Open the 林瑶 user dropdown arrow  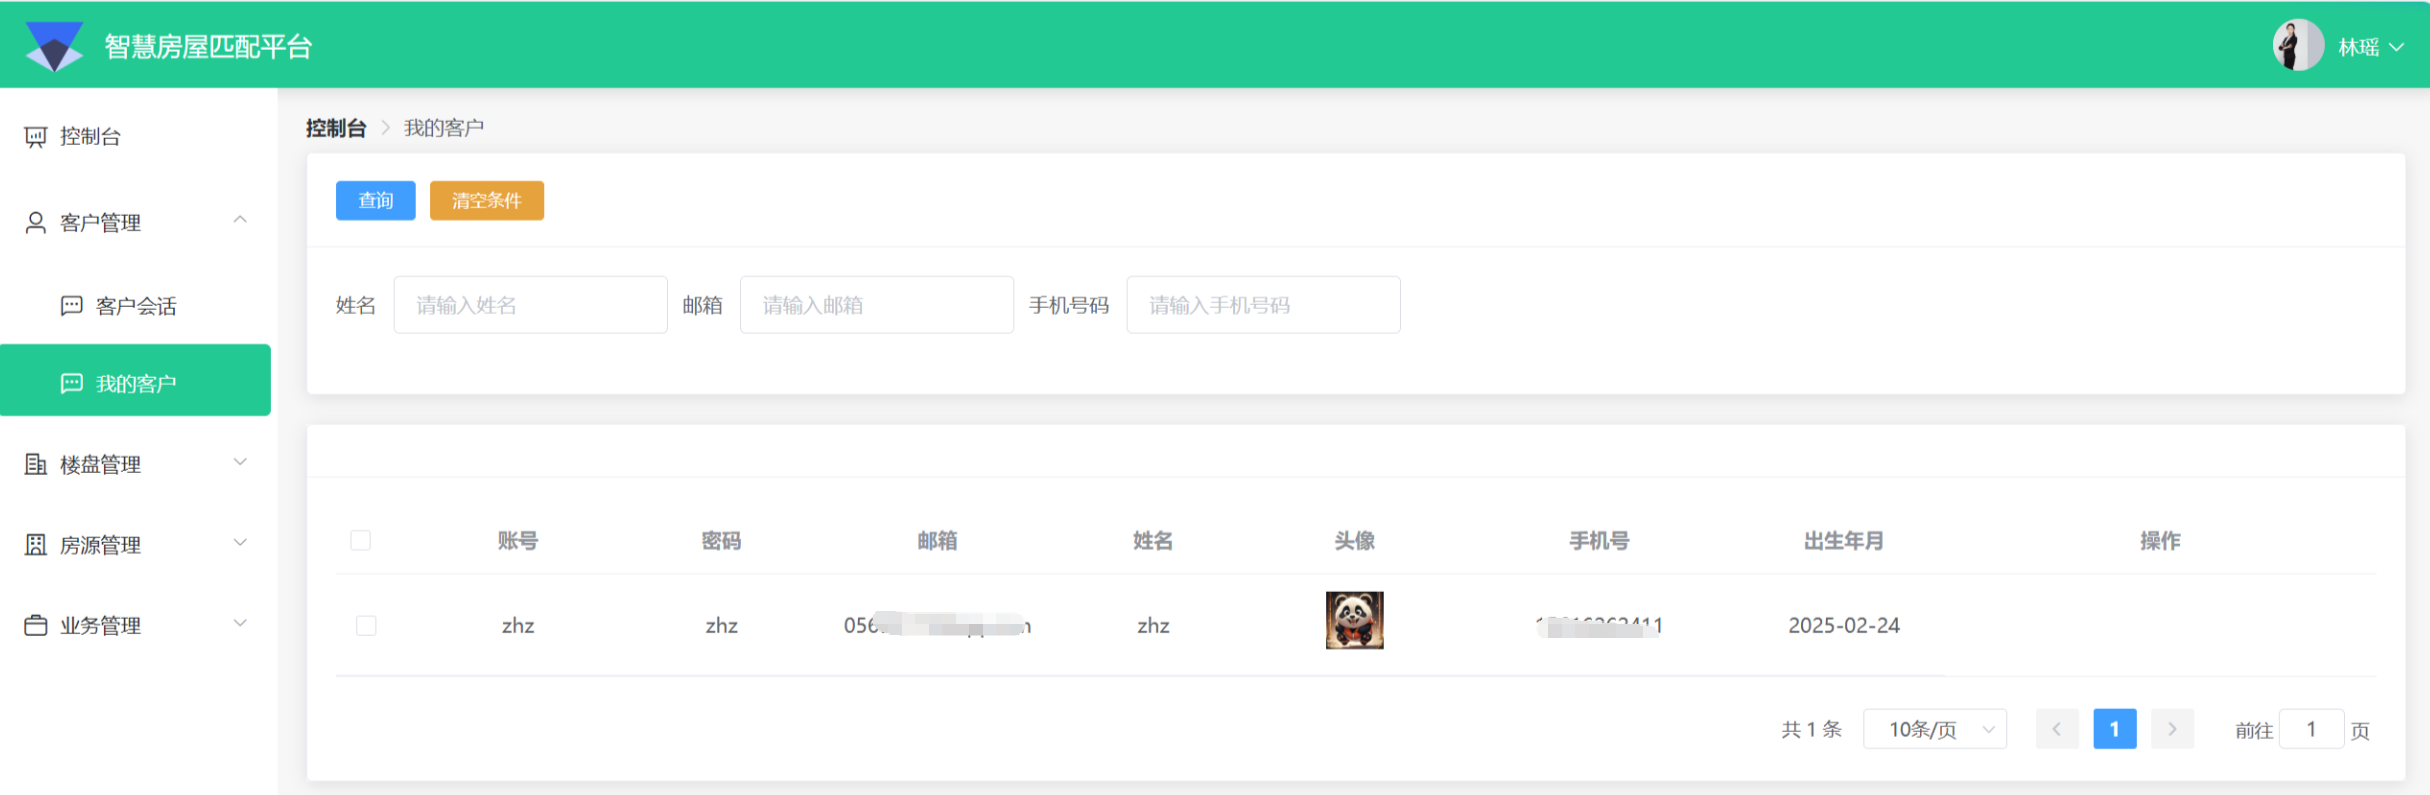pos(2397,47)
